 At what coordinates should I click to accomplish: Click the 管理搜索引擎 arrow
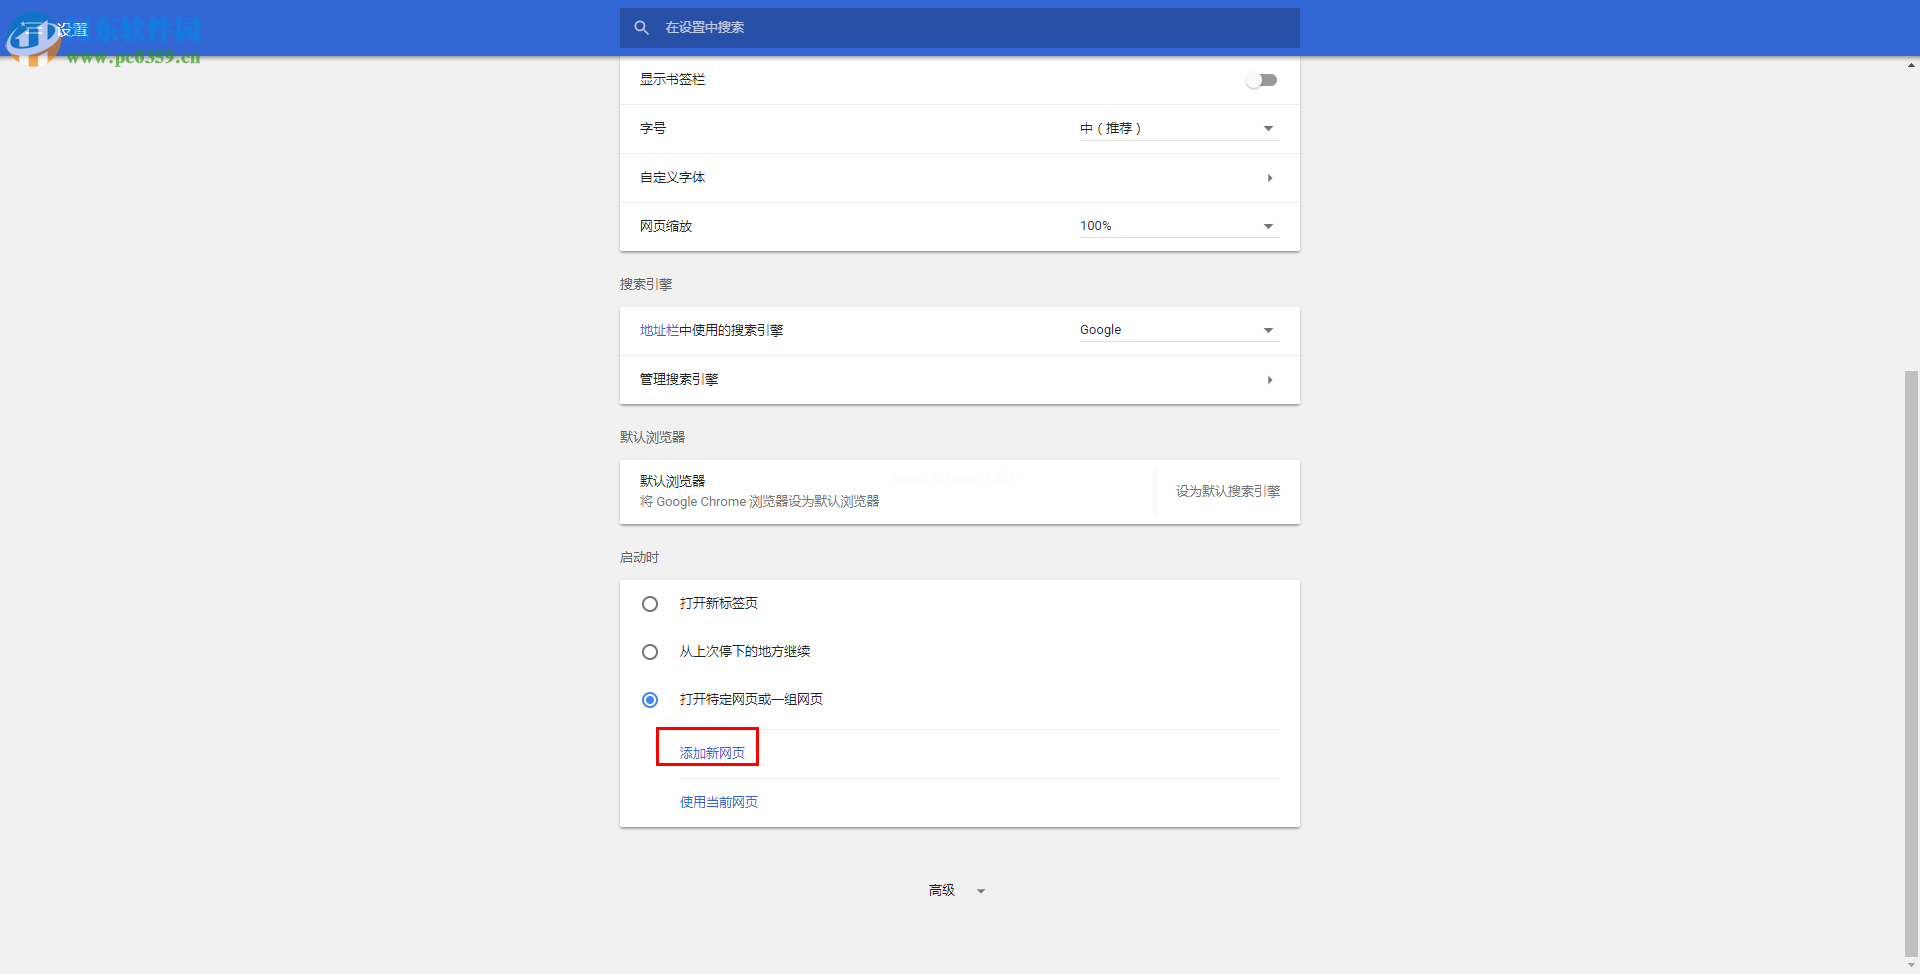(x=1269, y=379)
